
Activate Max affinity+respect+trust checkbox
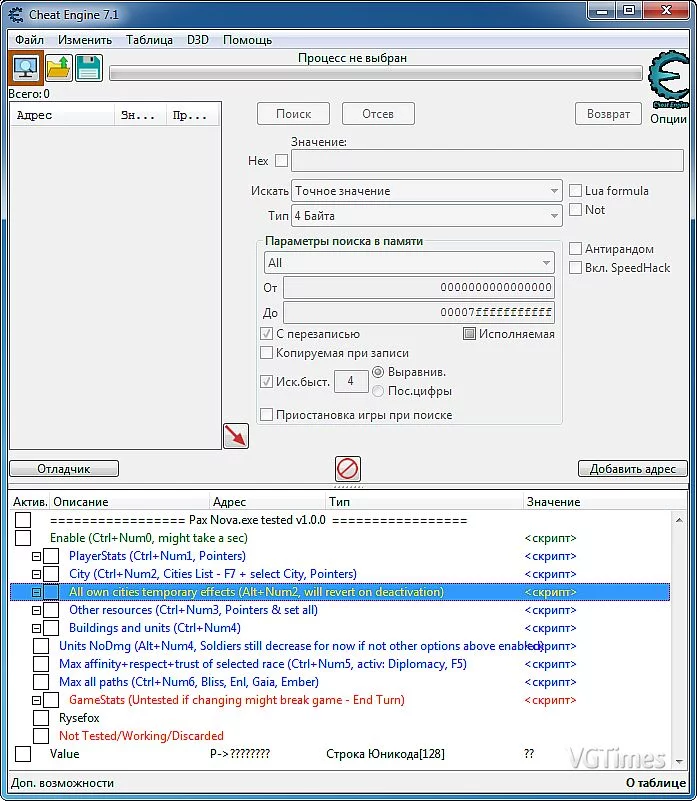coord(41,664)
